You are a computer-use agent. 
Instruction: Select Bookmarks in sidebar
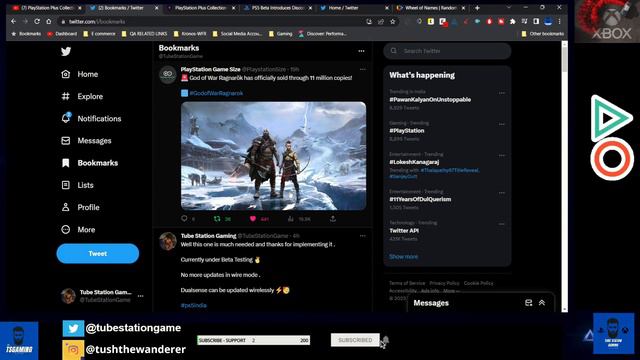[x=89, y=163]
